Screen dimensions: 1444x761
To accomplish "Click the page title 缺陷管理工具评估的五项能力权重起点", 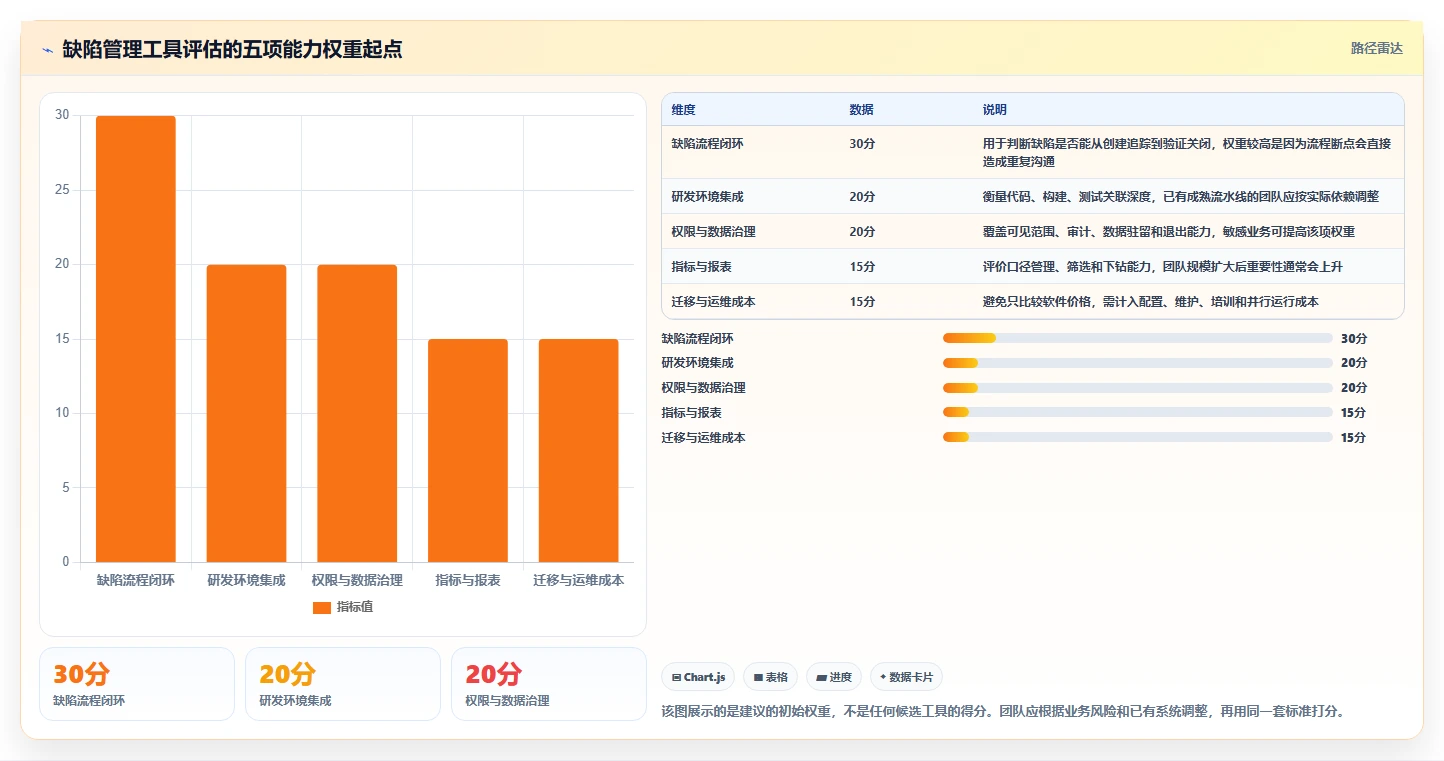I will (x=232, y=49).
